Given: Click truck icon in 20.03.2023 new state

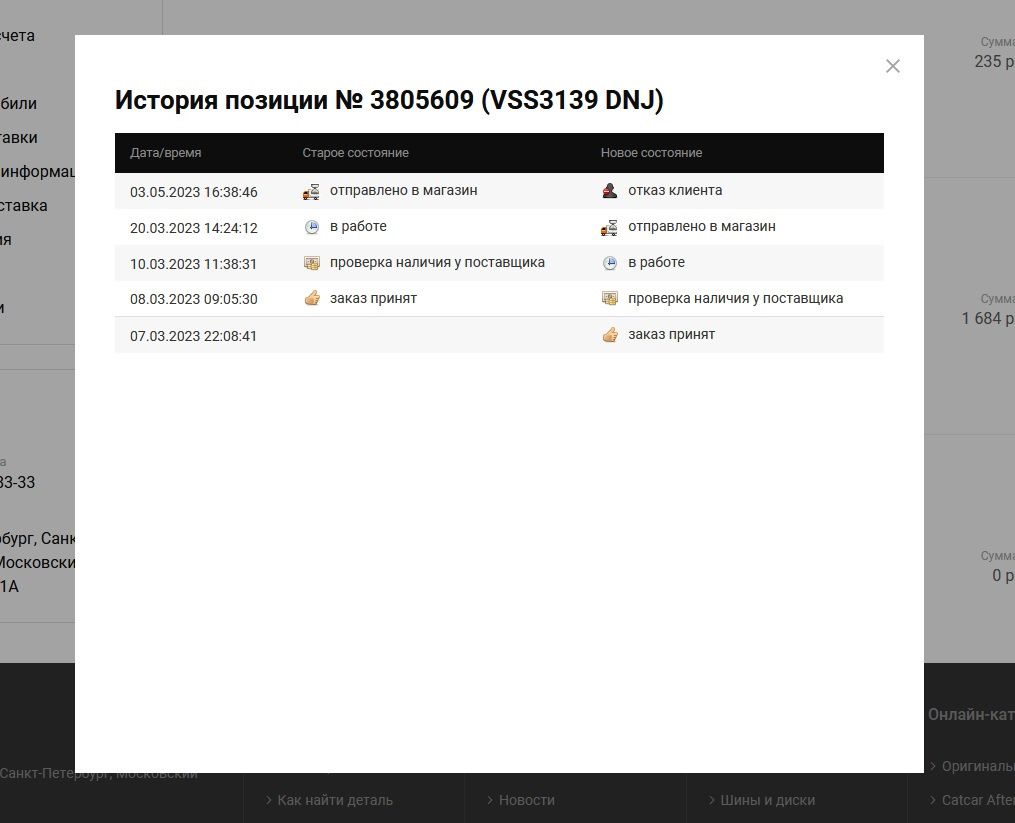Looking at the screenshot, I should pyautogui.click(x=609, y=227).
